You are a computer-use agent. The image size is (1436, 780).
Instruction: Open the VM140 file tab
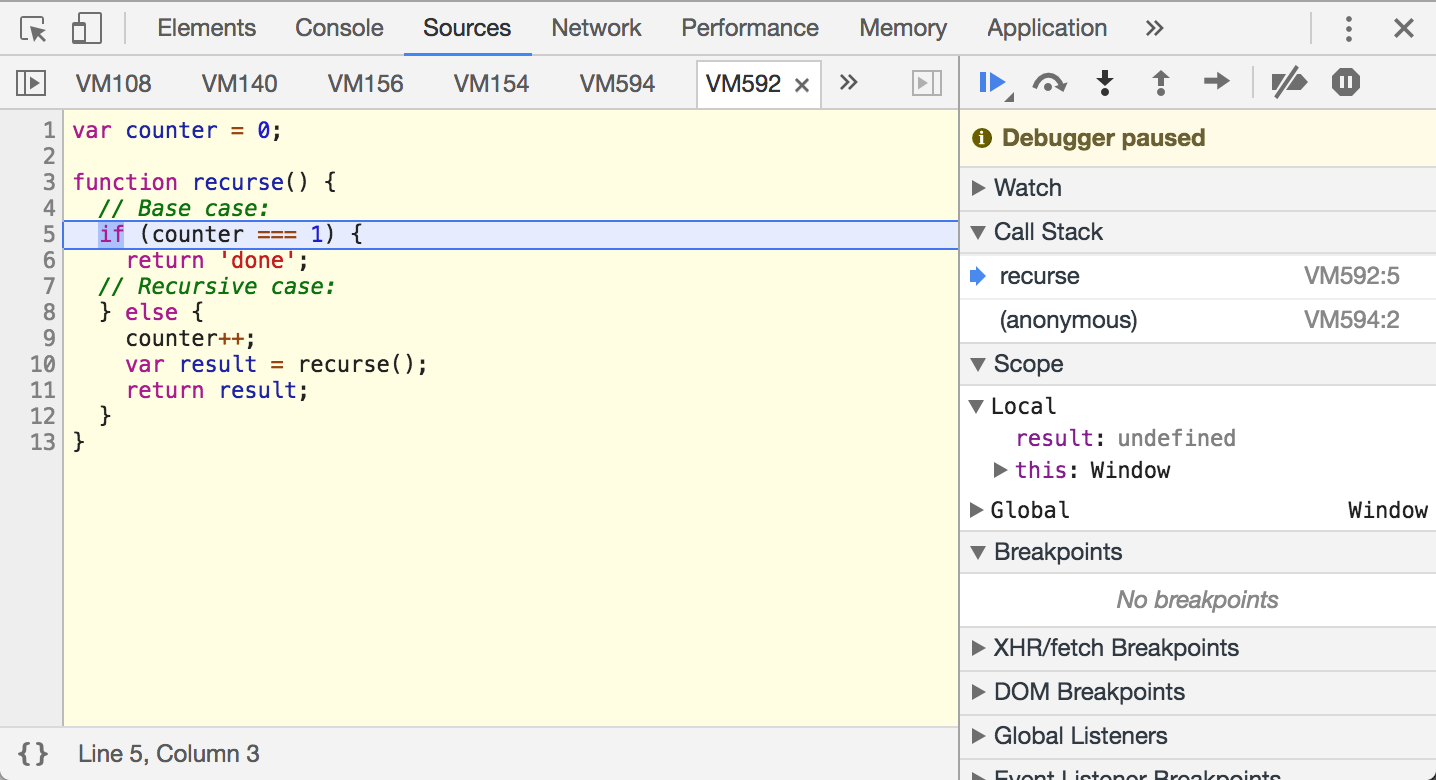(240, 84)
